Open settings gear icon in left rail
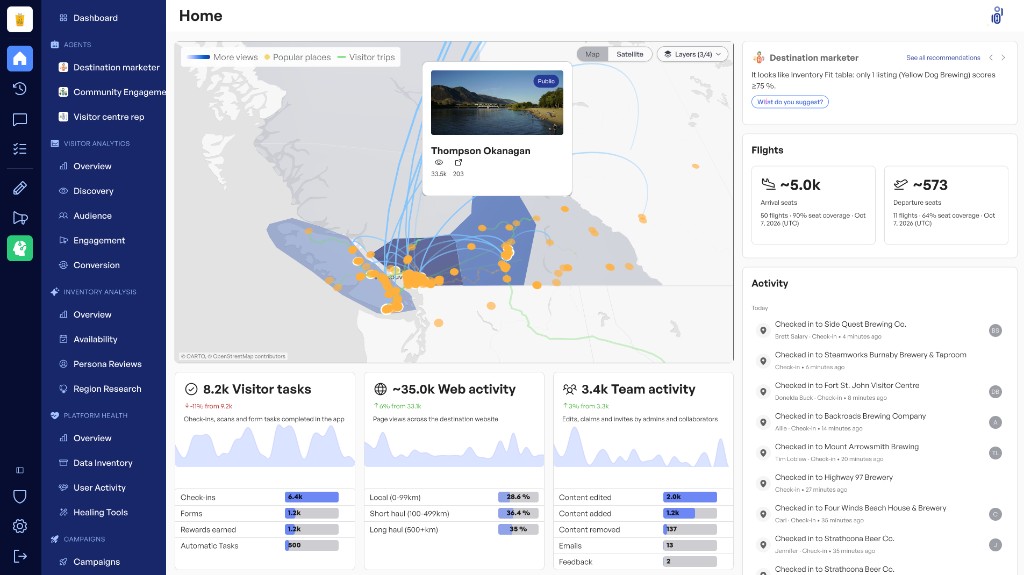The height and width of the screenshot is (575, 1024). (20, 526)
